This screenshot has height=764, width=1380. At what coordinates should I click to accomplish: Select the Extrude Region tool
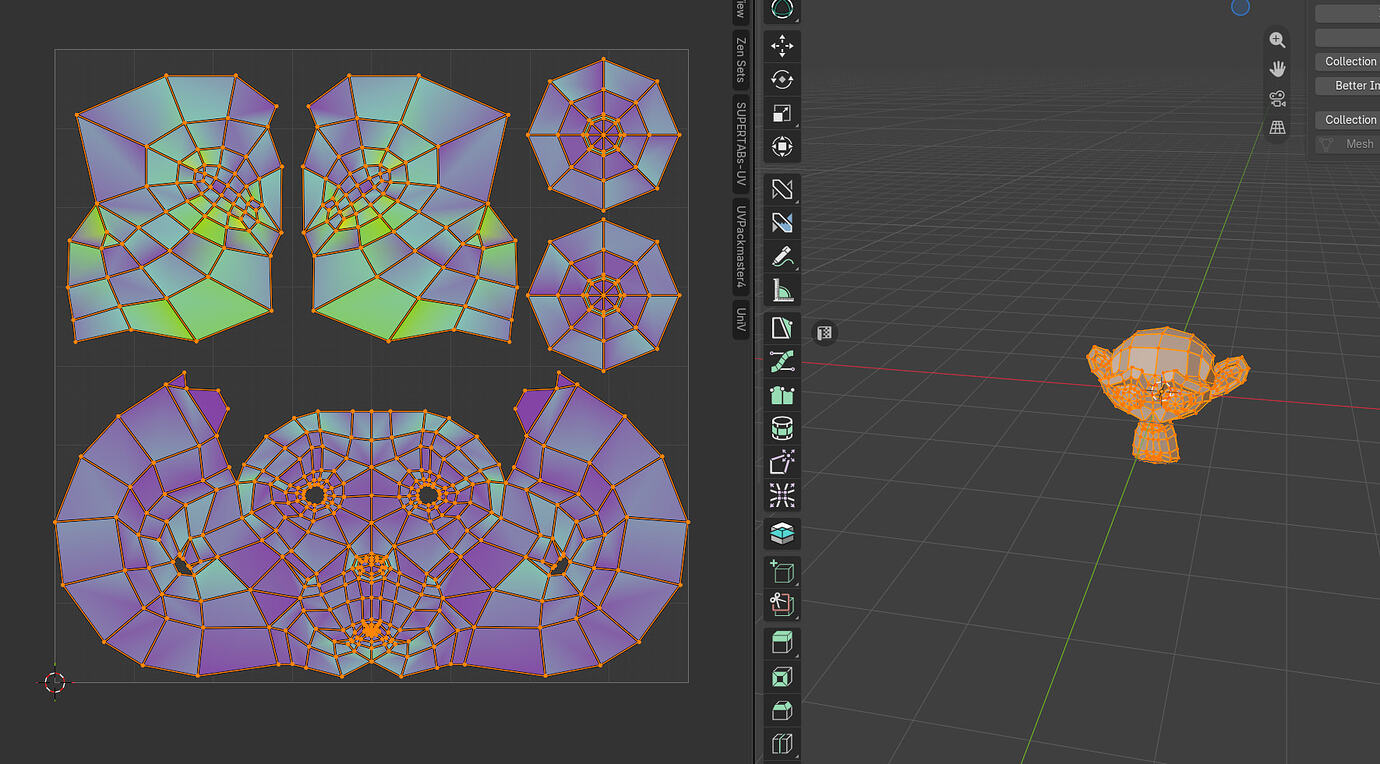[x=782, y=642]
